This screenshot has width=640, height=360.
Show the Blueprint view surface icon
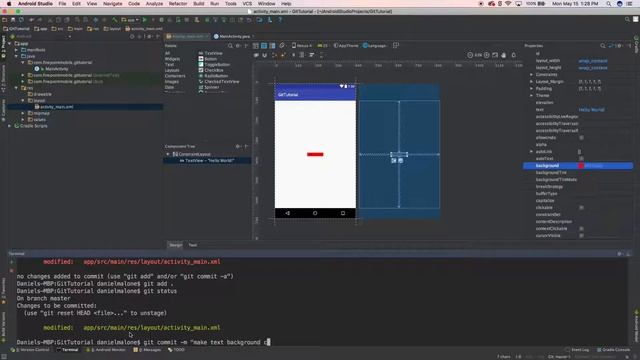(x=264, y=46)
